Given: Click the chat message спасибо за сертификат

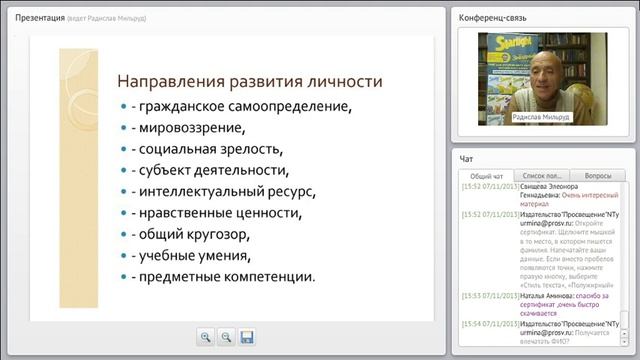Looking at the screenshot, I should pos(564,304).
